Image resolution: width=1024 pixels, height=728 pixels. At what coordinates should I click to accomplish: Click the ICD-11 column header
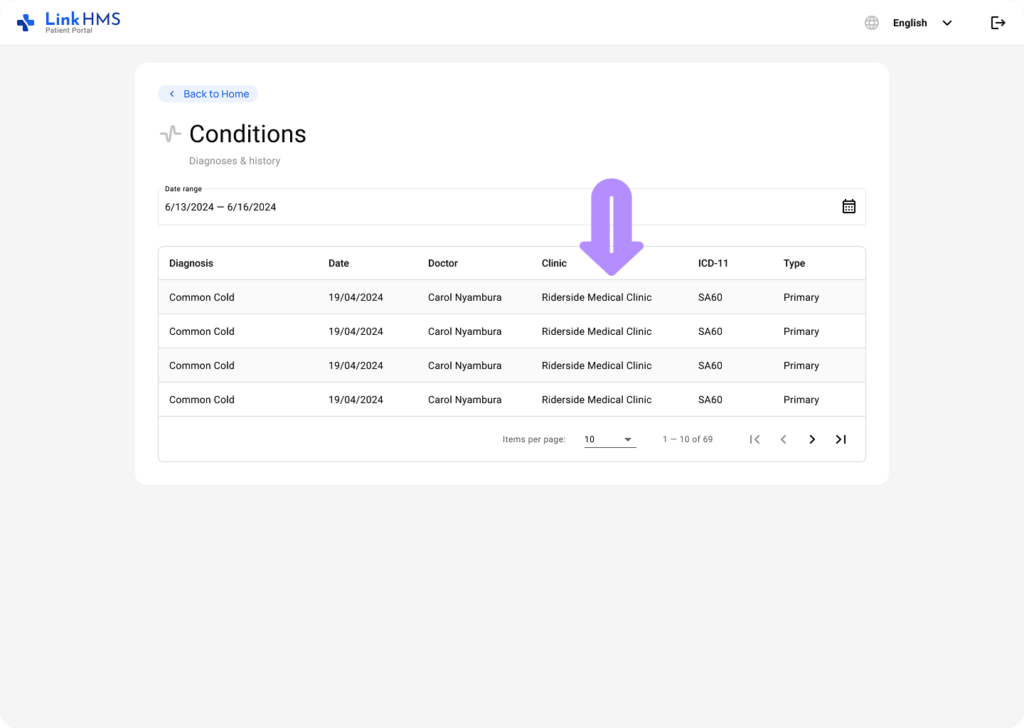pyautogui.click(x=712, y=263)
